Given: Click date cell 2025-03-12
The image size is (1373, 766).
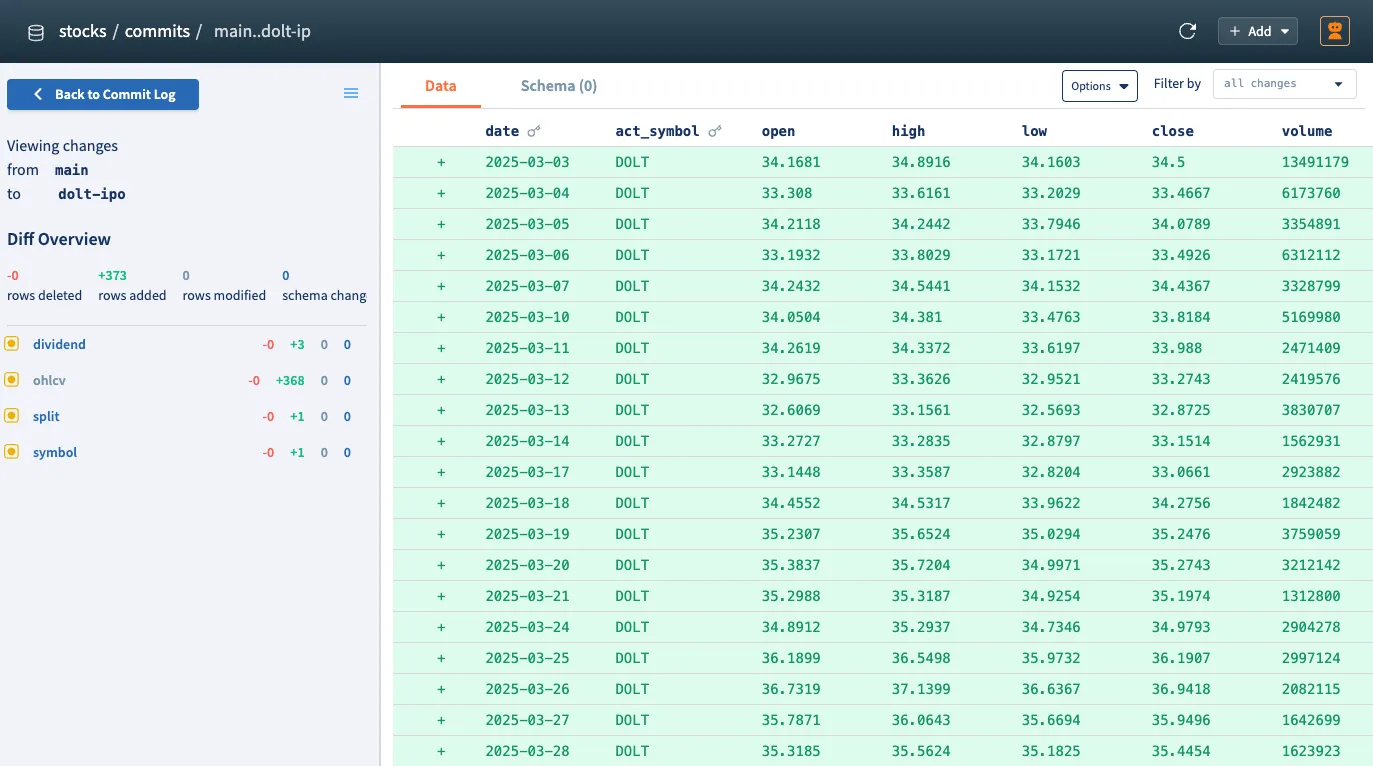Looking at the screenshot, I should [x=527, y=379].
